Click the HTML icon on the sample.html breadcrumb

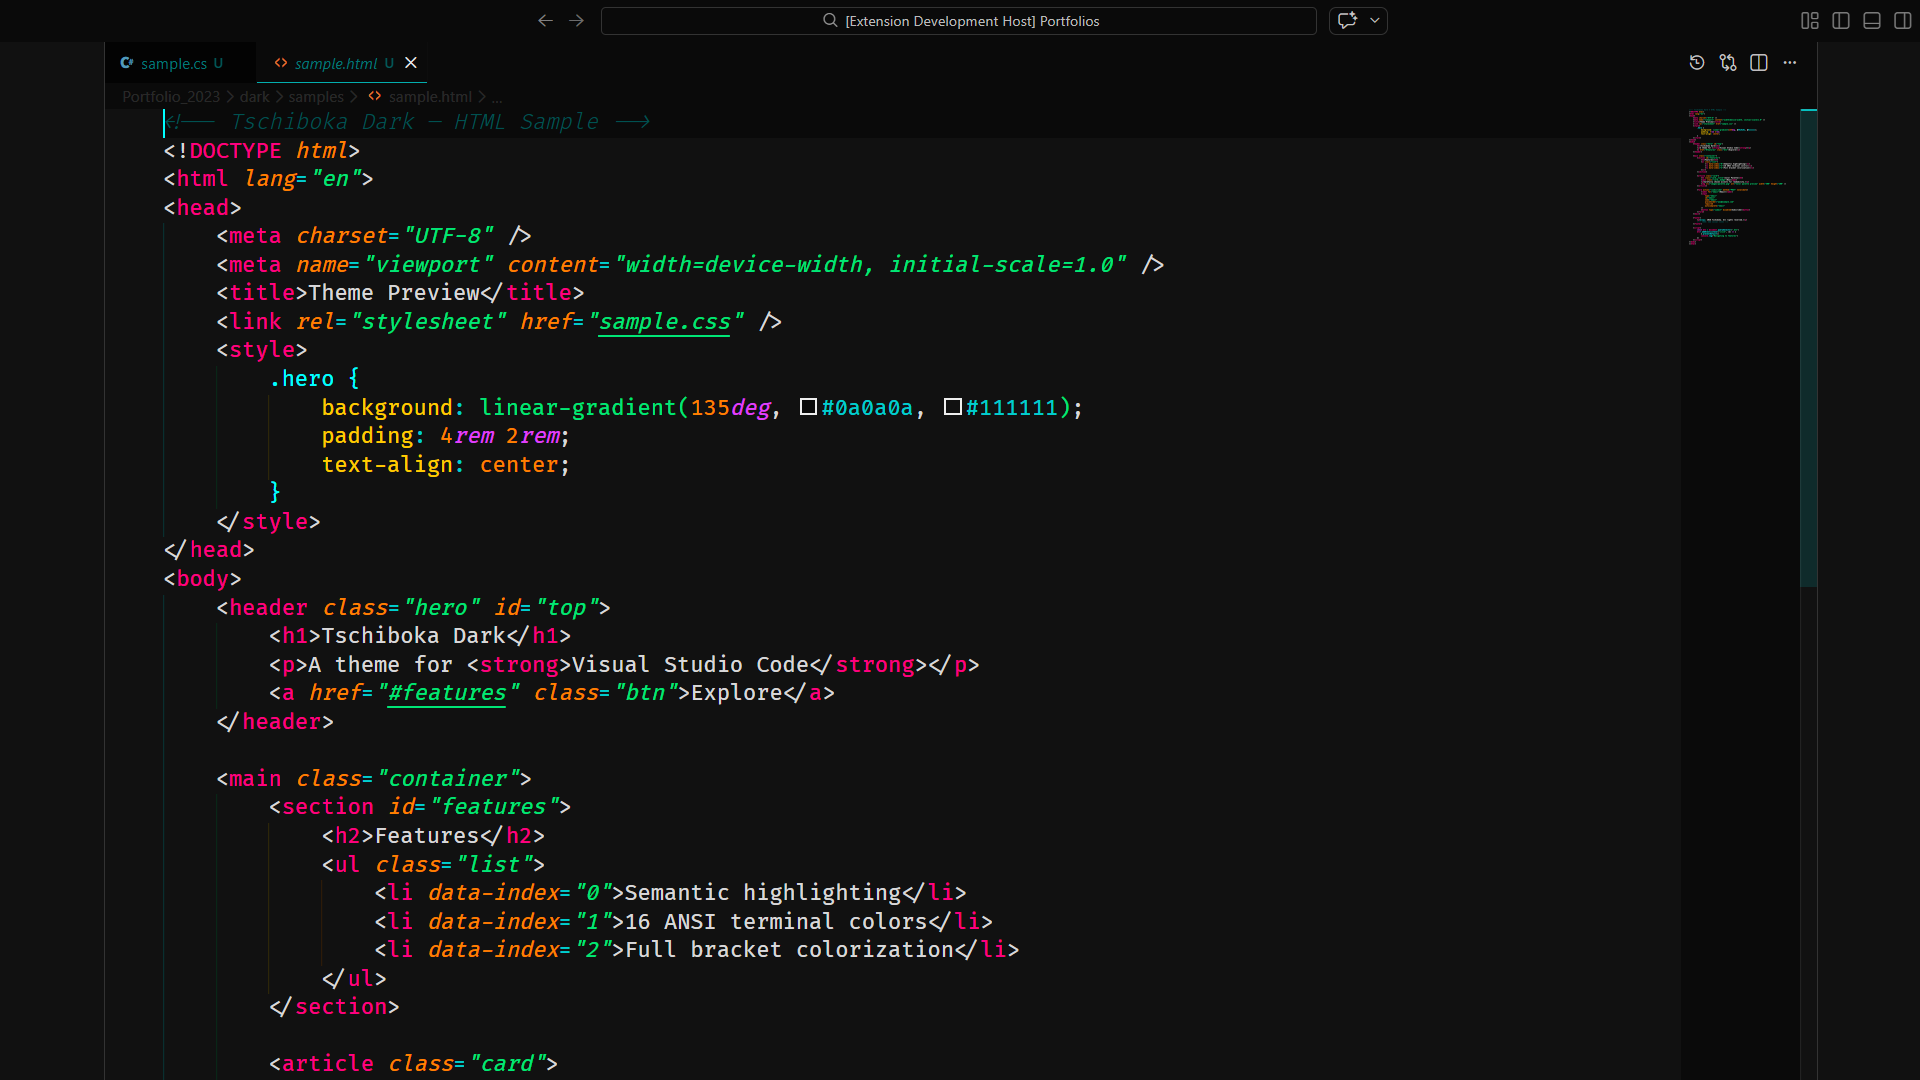click(x=374, y=96)
